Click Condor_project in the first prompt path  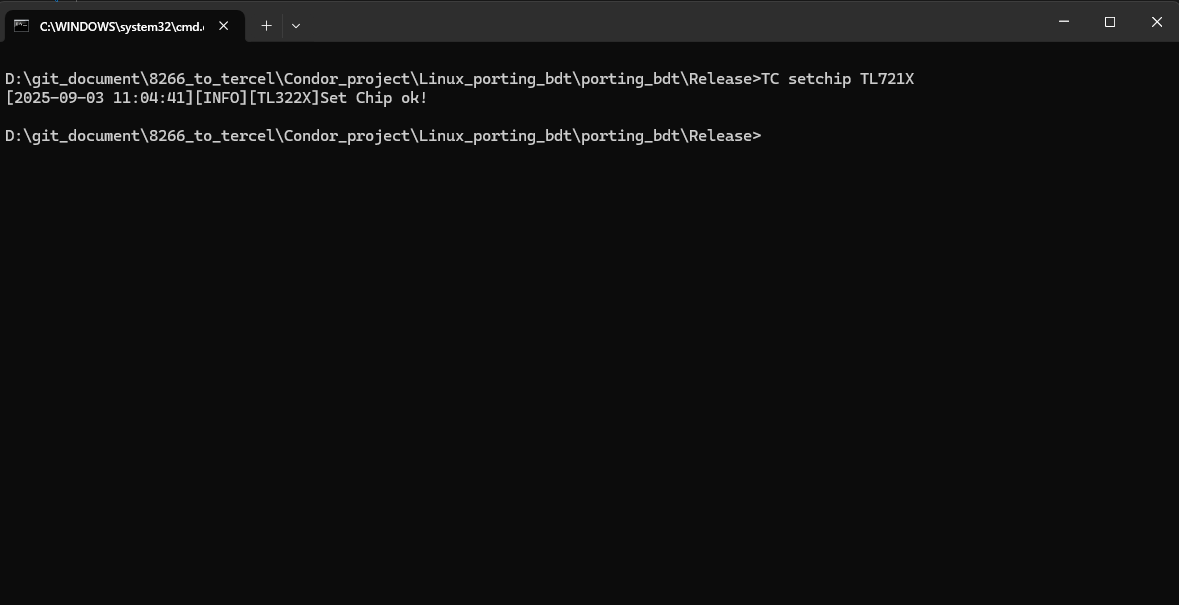tap(346, 79)
